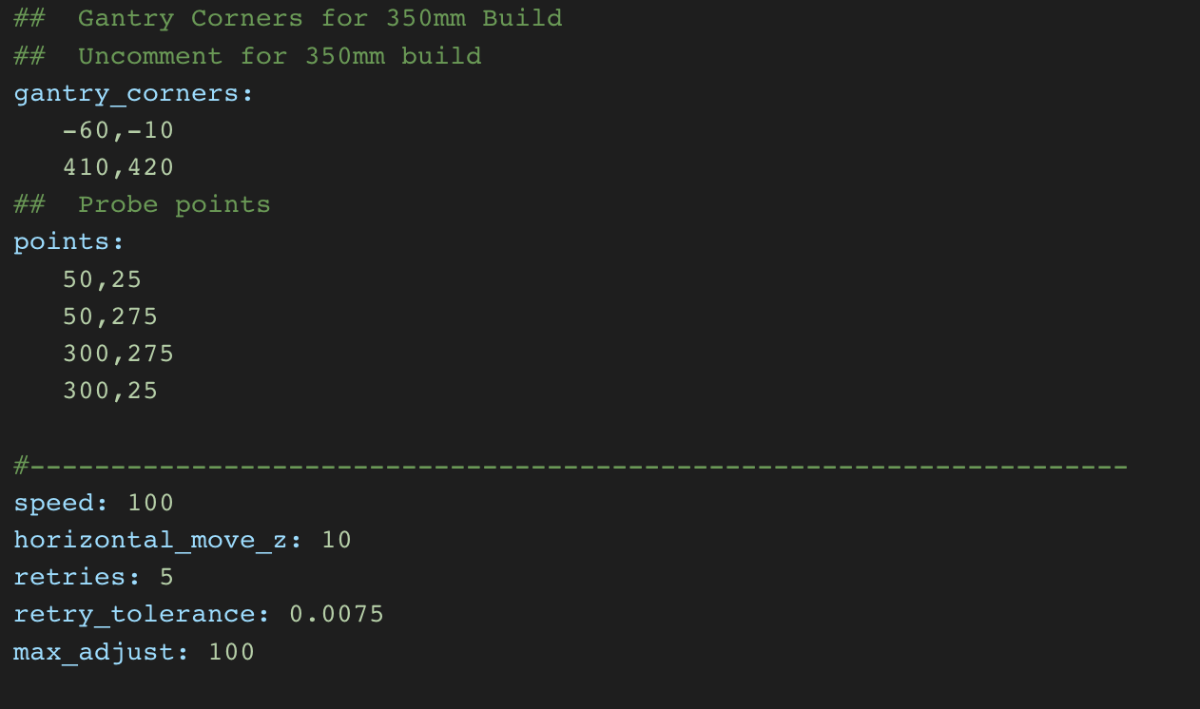Click the 410,420 gantry corner value
Image resolution: width=1200 pixels, height=709 pixels.
click(x=119, y=167)
